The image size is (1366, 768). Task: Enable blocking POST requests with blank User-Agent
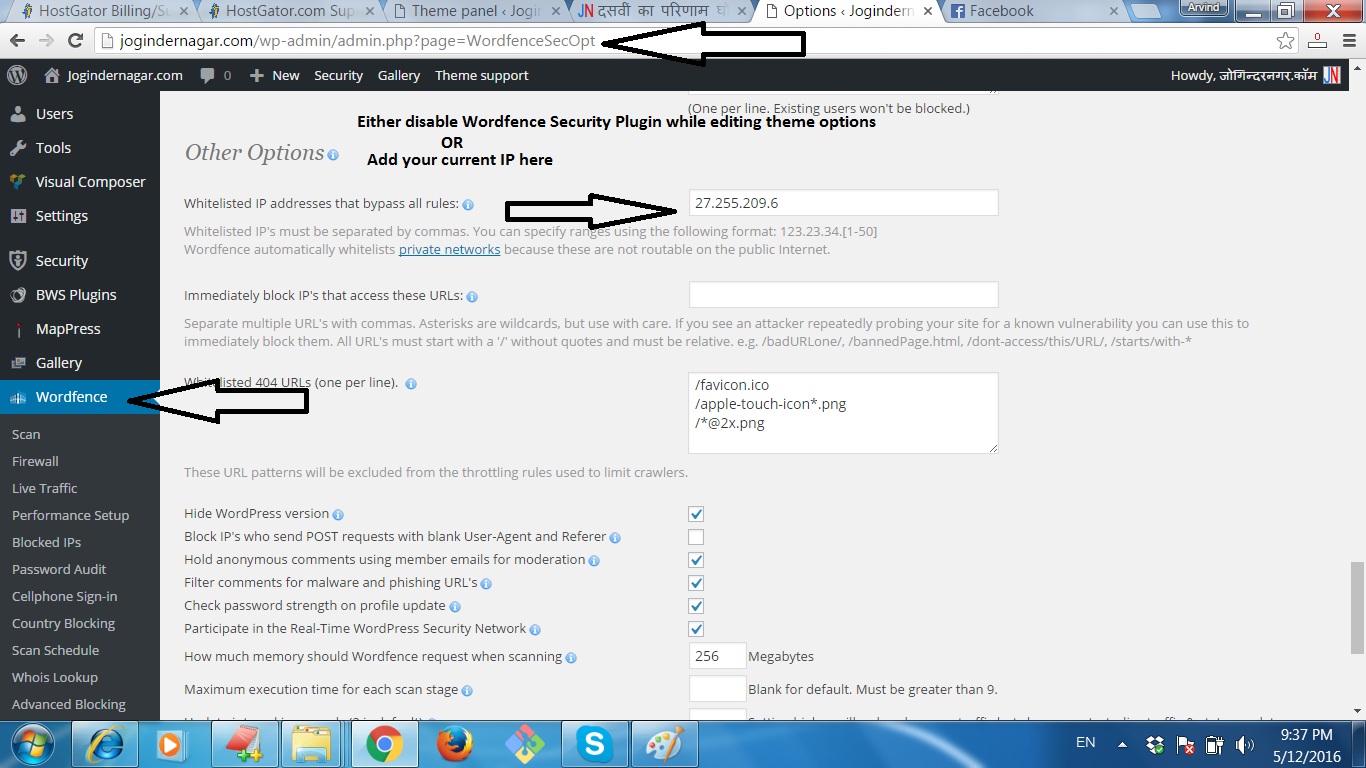point(696,537)
